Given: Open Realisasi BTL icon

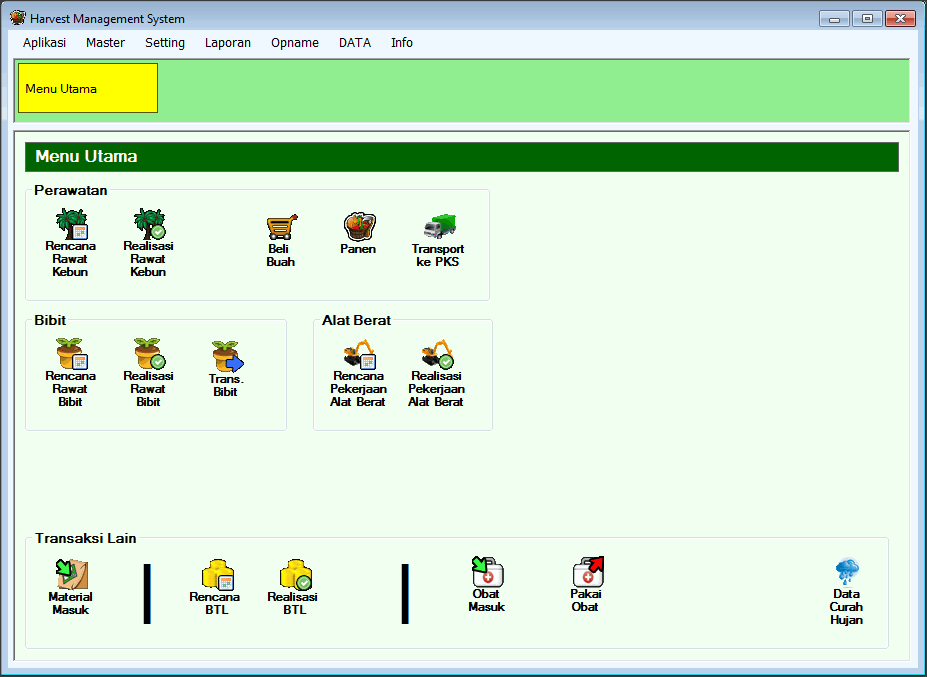Looking at the screenshot, I should coord(296,575).
